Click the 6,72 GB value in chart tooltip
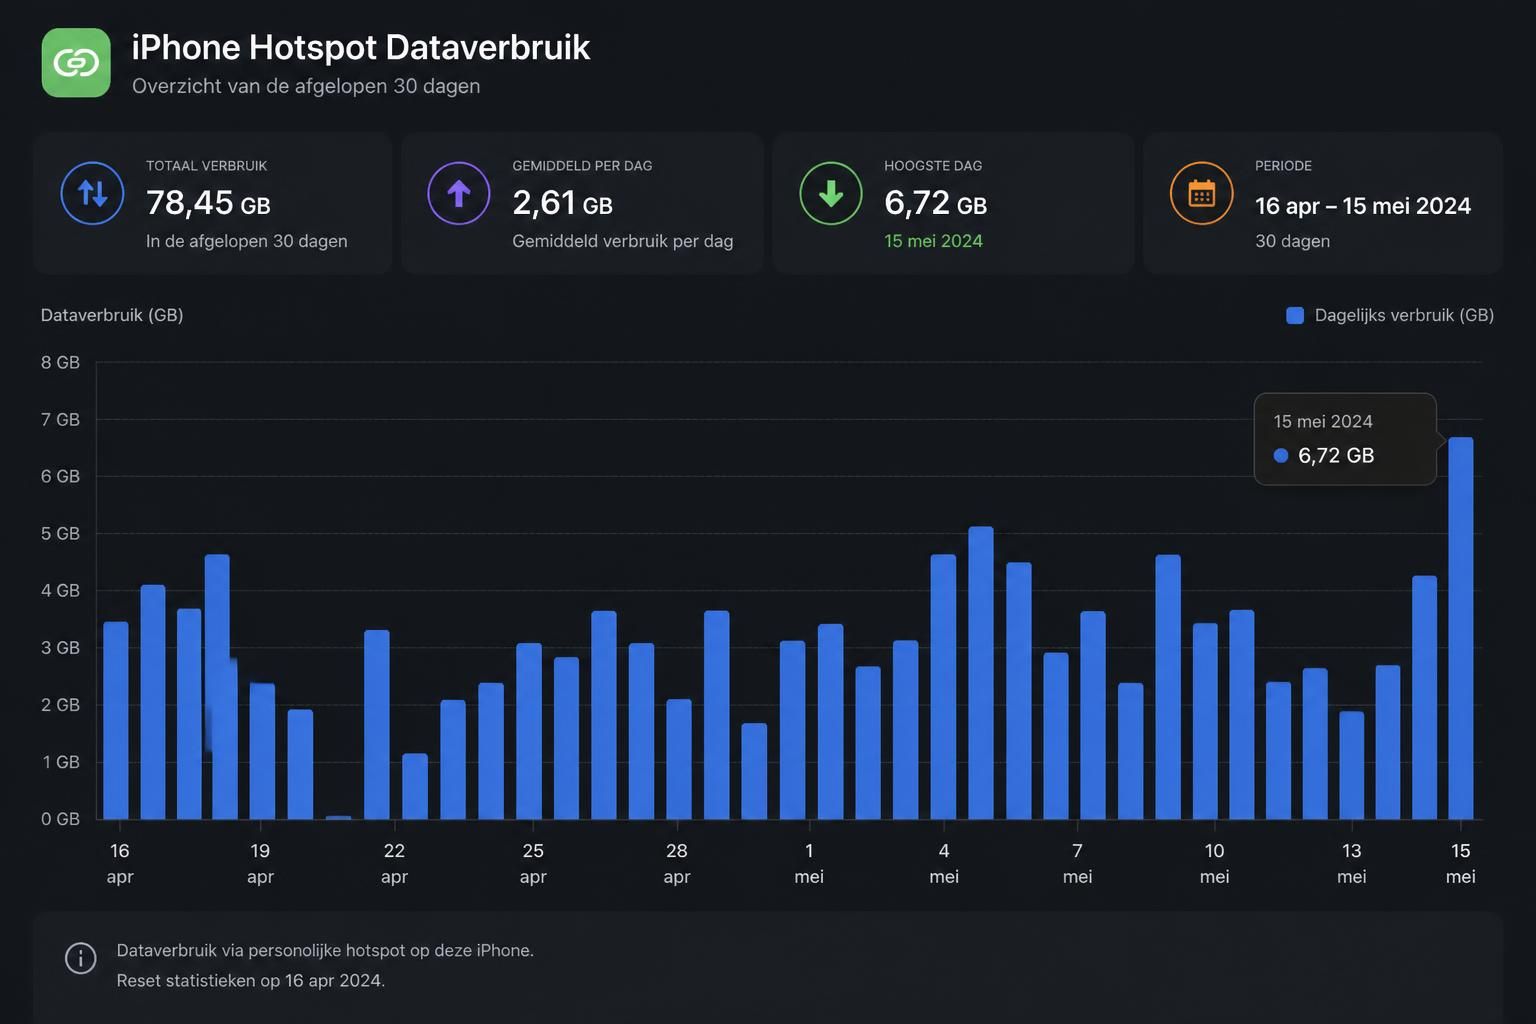This screenshot has width=1536, height=1024. (x=1336, y=456)
